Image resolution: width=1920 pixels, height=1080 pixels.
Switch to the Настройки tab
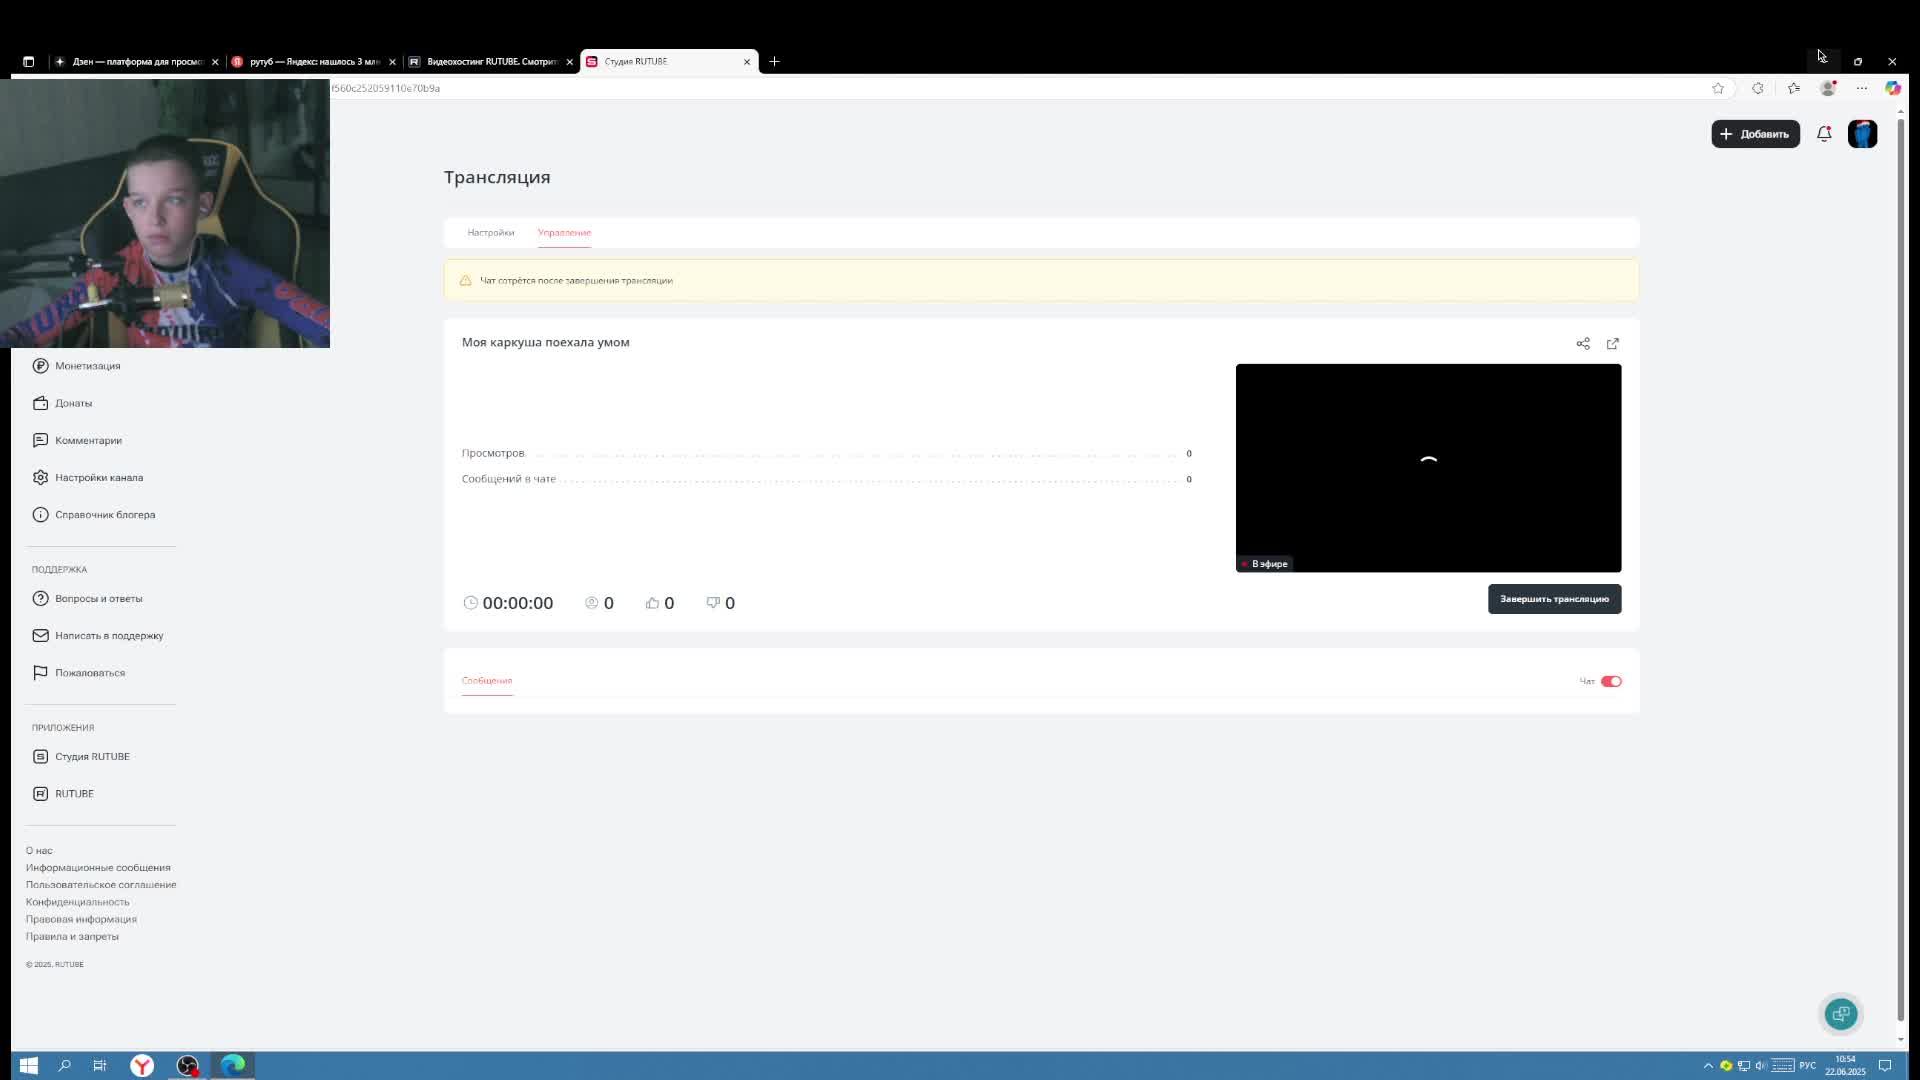(489, 232)
